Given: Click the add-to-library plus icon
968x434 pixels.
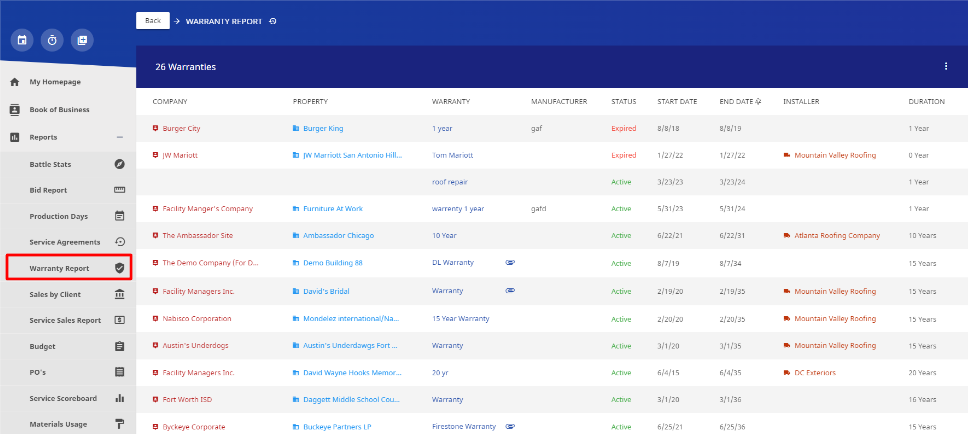Looking at the screenshot, I should point(82,40).
